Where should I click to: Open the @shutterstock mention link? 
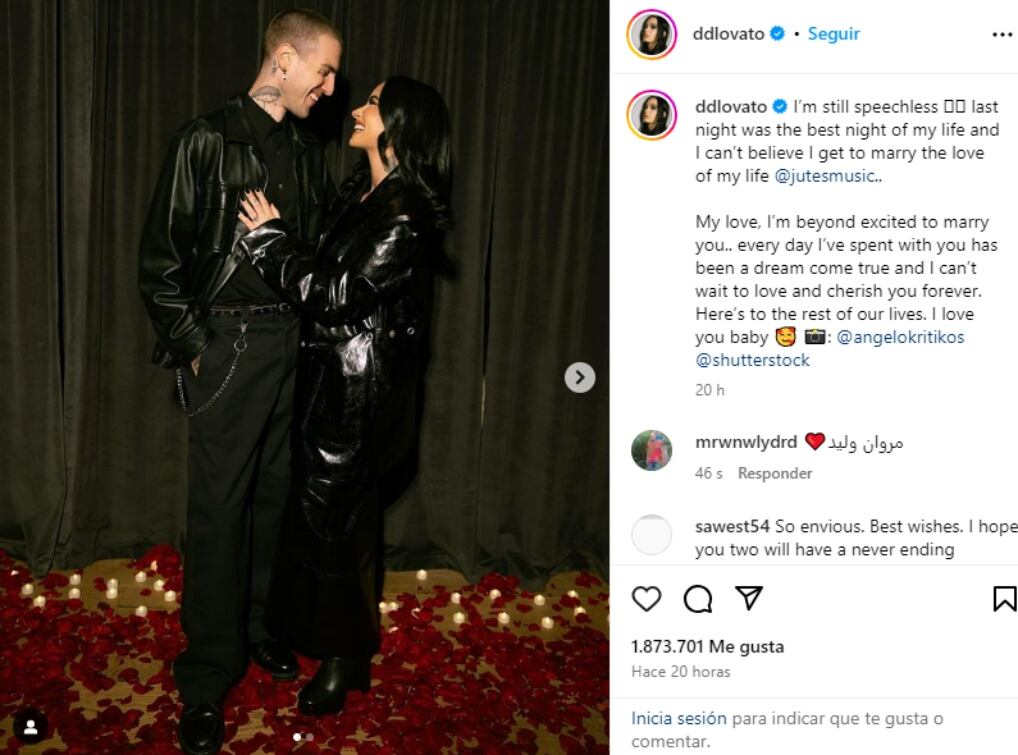point(752,360)
